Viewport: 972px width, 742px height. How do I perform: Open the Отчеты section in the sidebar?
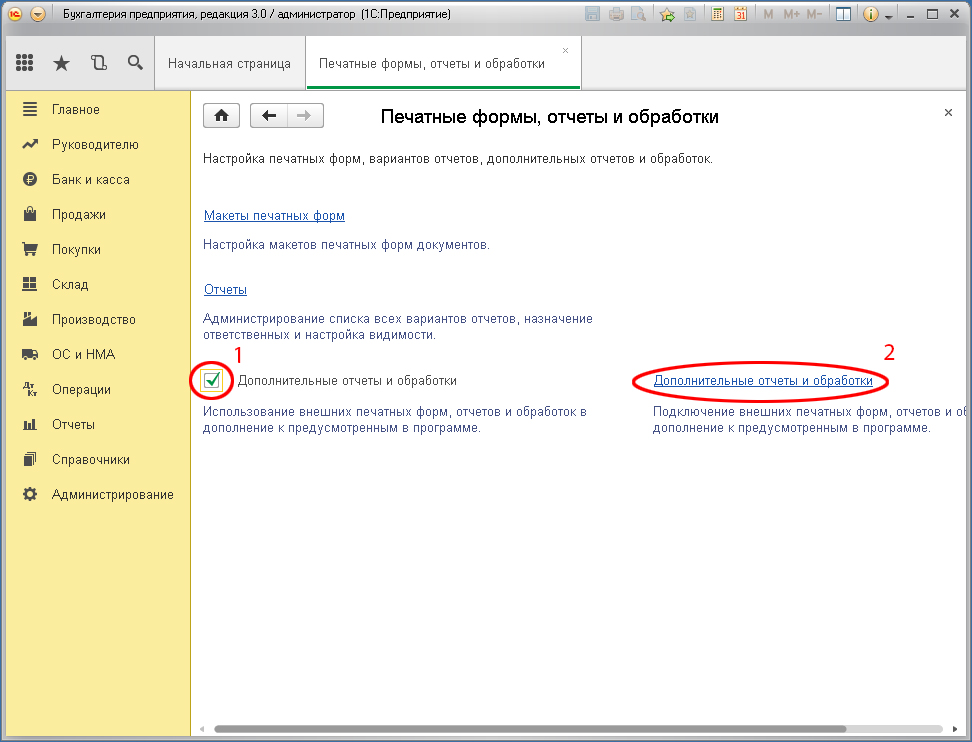coord(96,425)
